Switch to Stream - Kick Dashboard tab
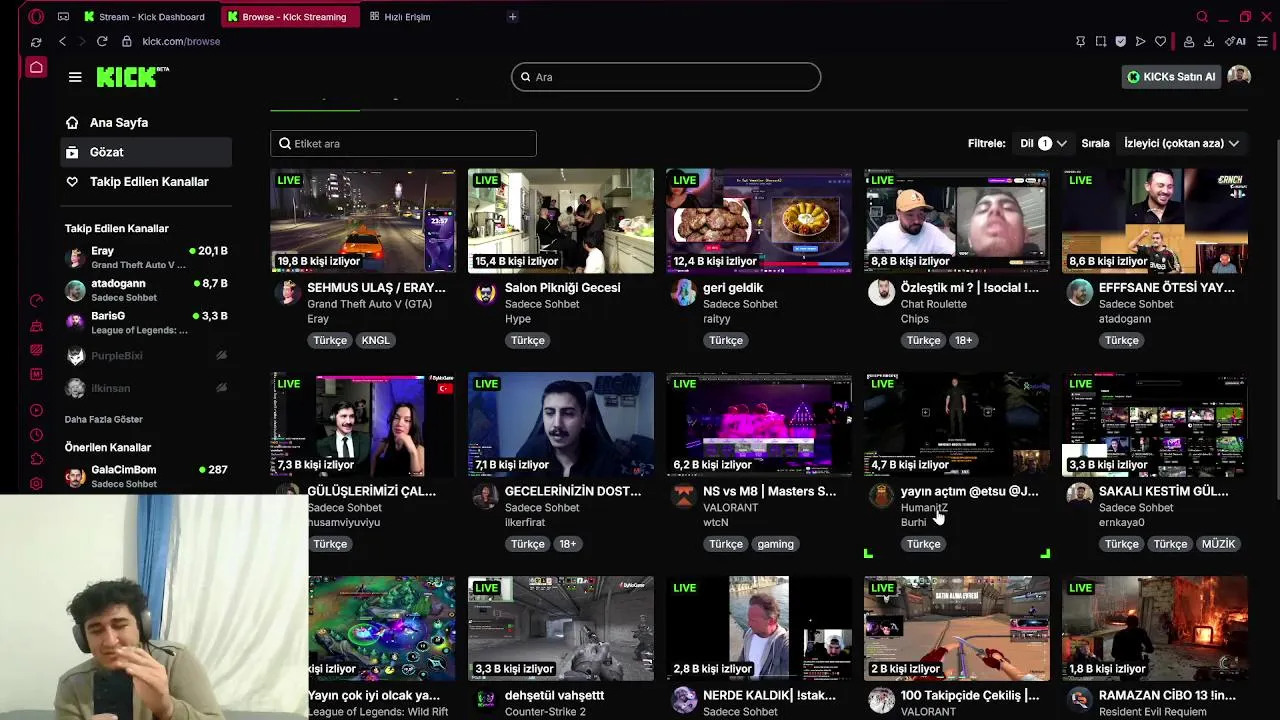This screenshot has height=720, width=1280. 147,16
